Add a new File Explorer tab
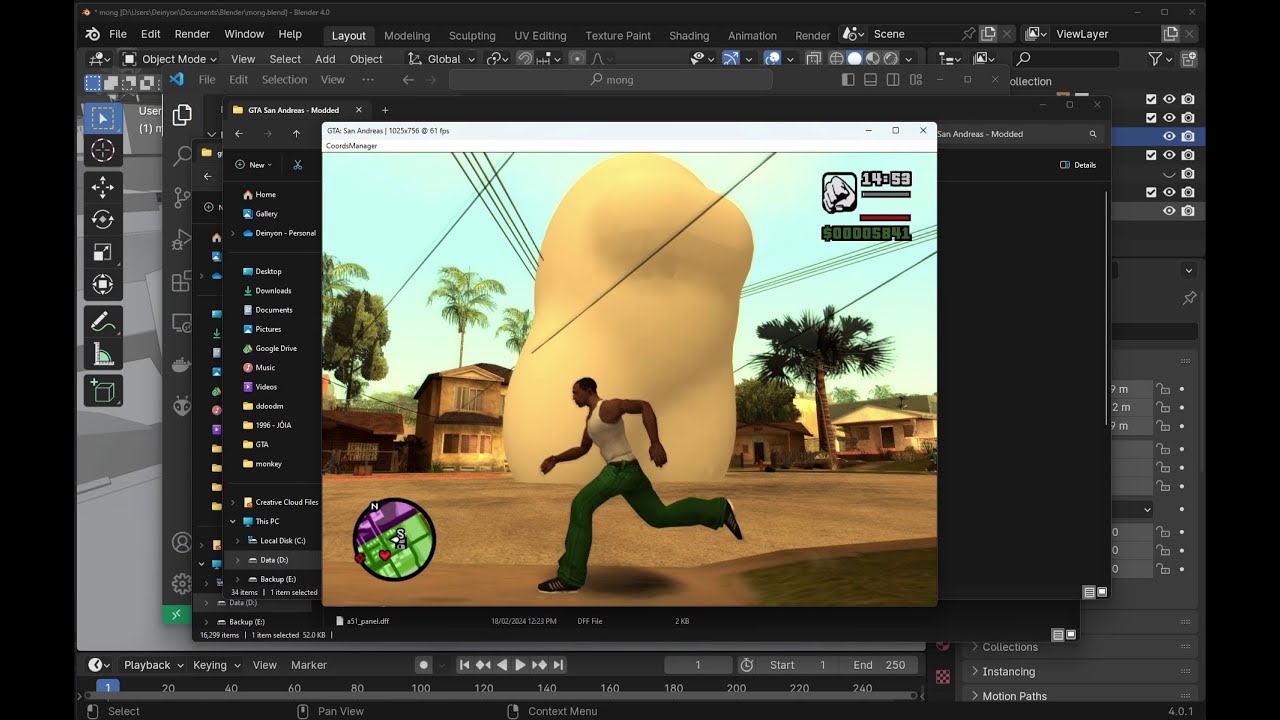The width and height of the screenshot is (1280, 720). pyautogui.click(x=385, y=110)
